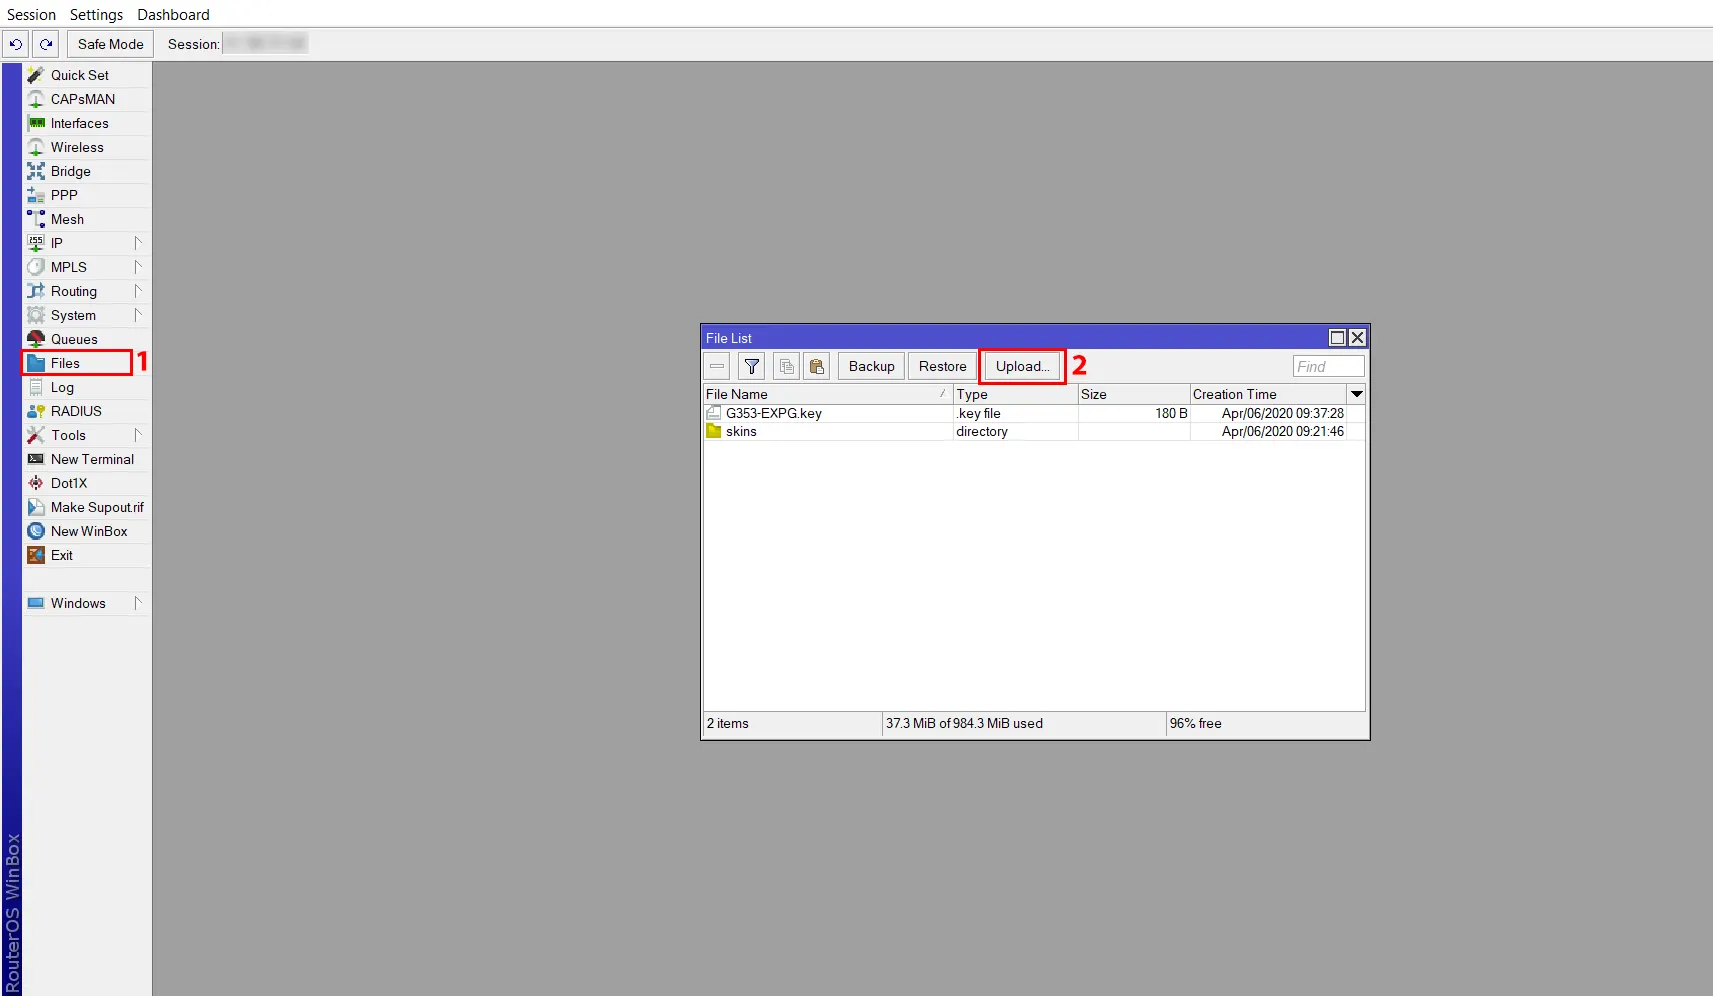The width and height of the screenshot is (1713, 996).
Task: Open the Dashboard menu
Action: pos(172,14)
